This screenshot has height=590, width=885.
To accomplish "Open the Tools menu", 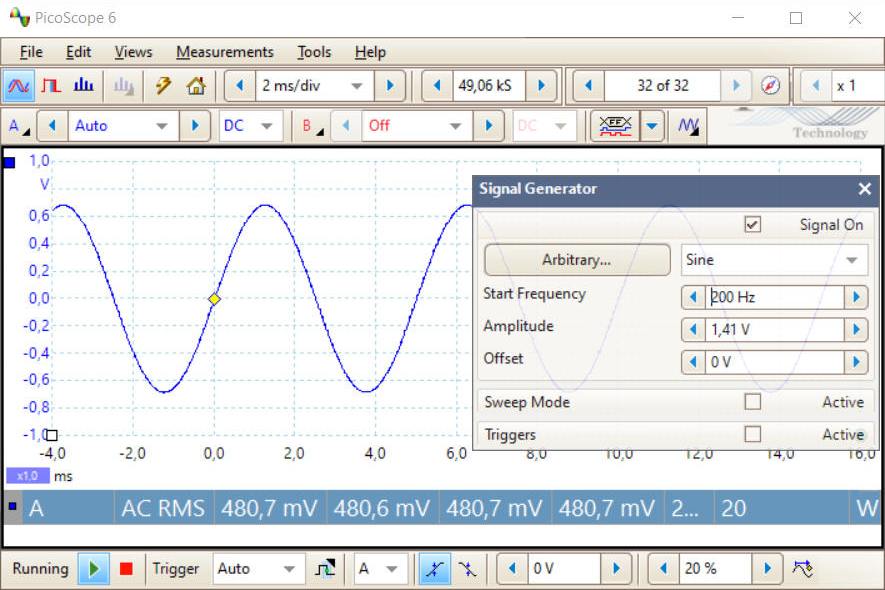I will tap(314, 52).
